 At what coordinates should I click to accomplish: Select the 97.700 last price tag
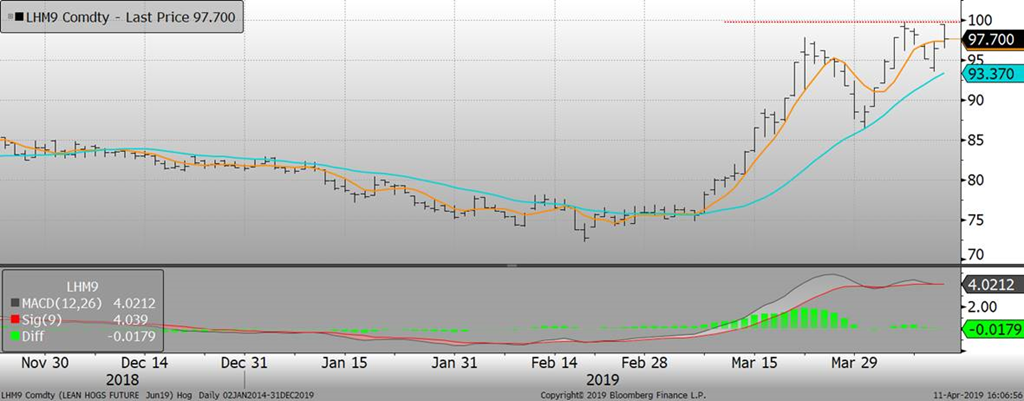pos(989,40)
